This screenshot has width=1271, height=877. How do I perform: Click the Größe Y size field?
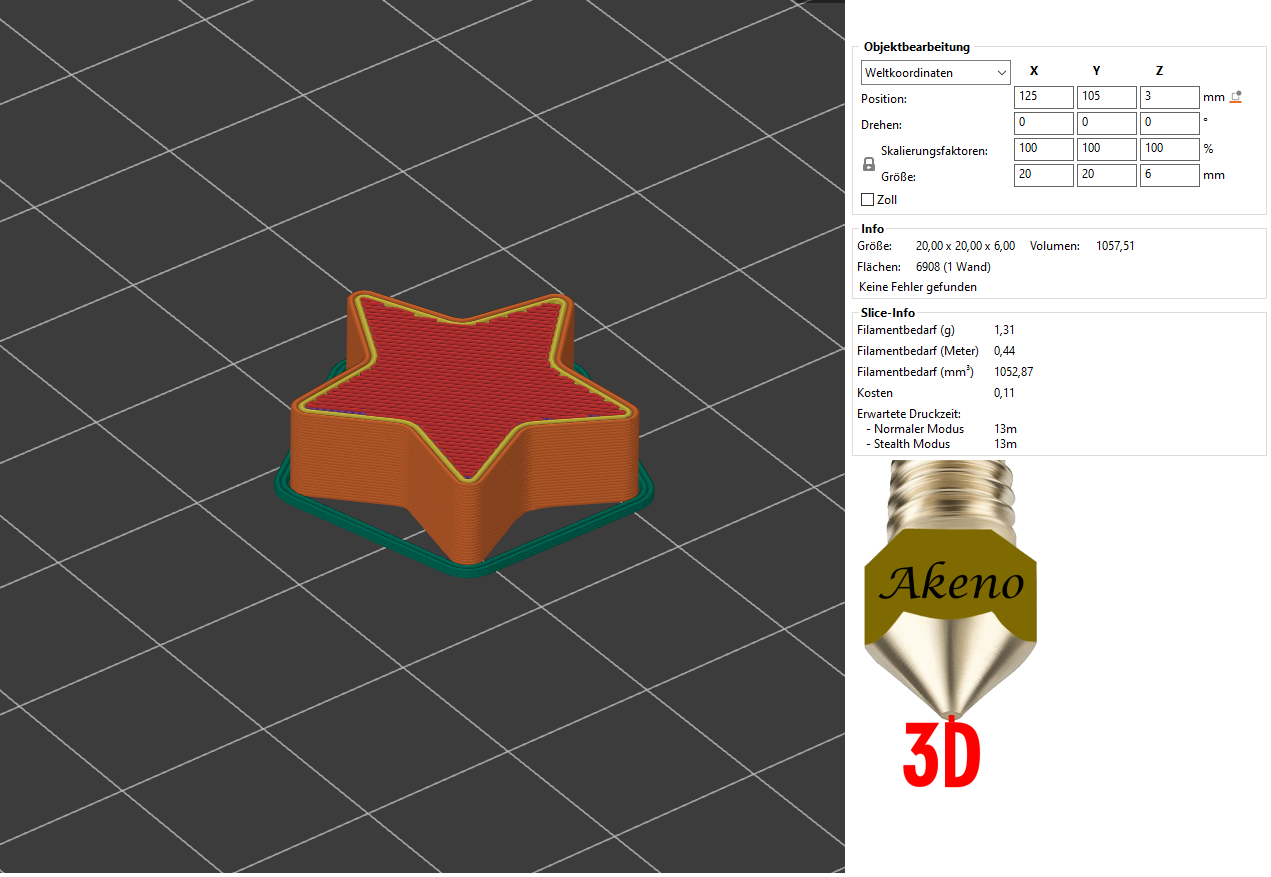(1106, 176)
